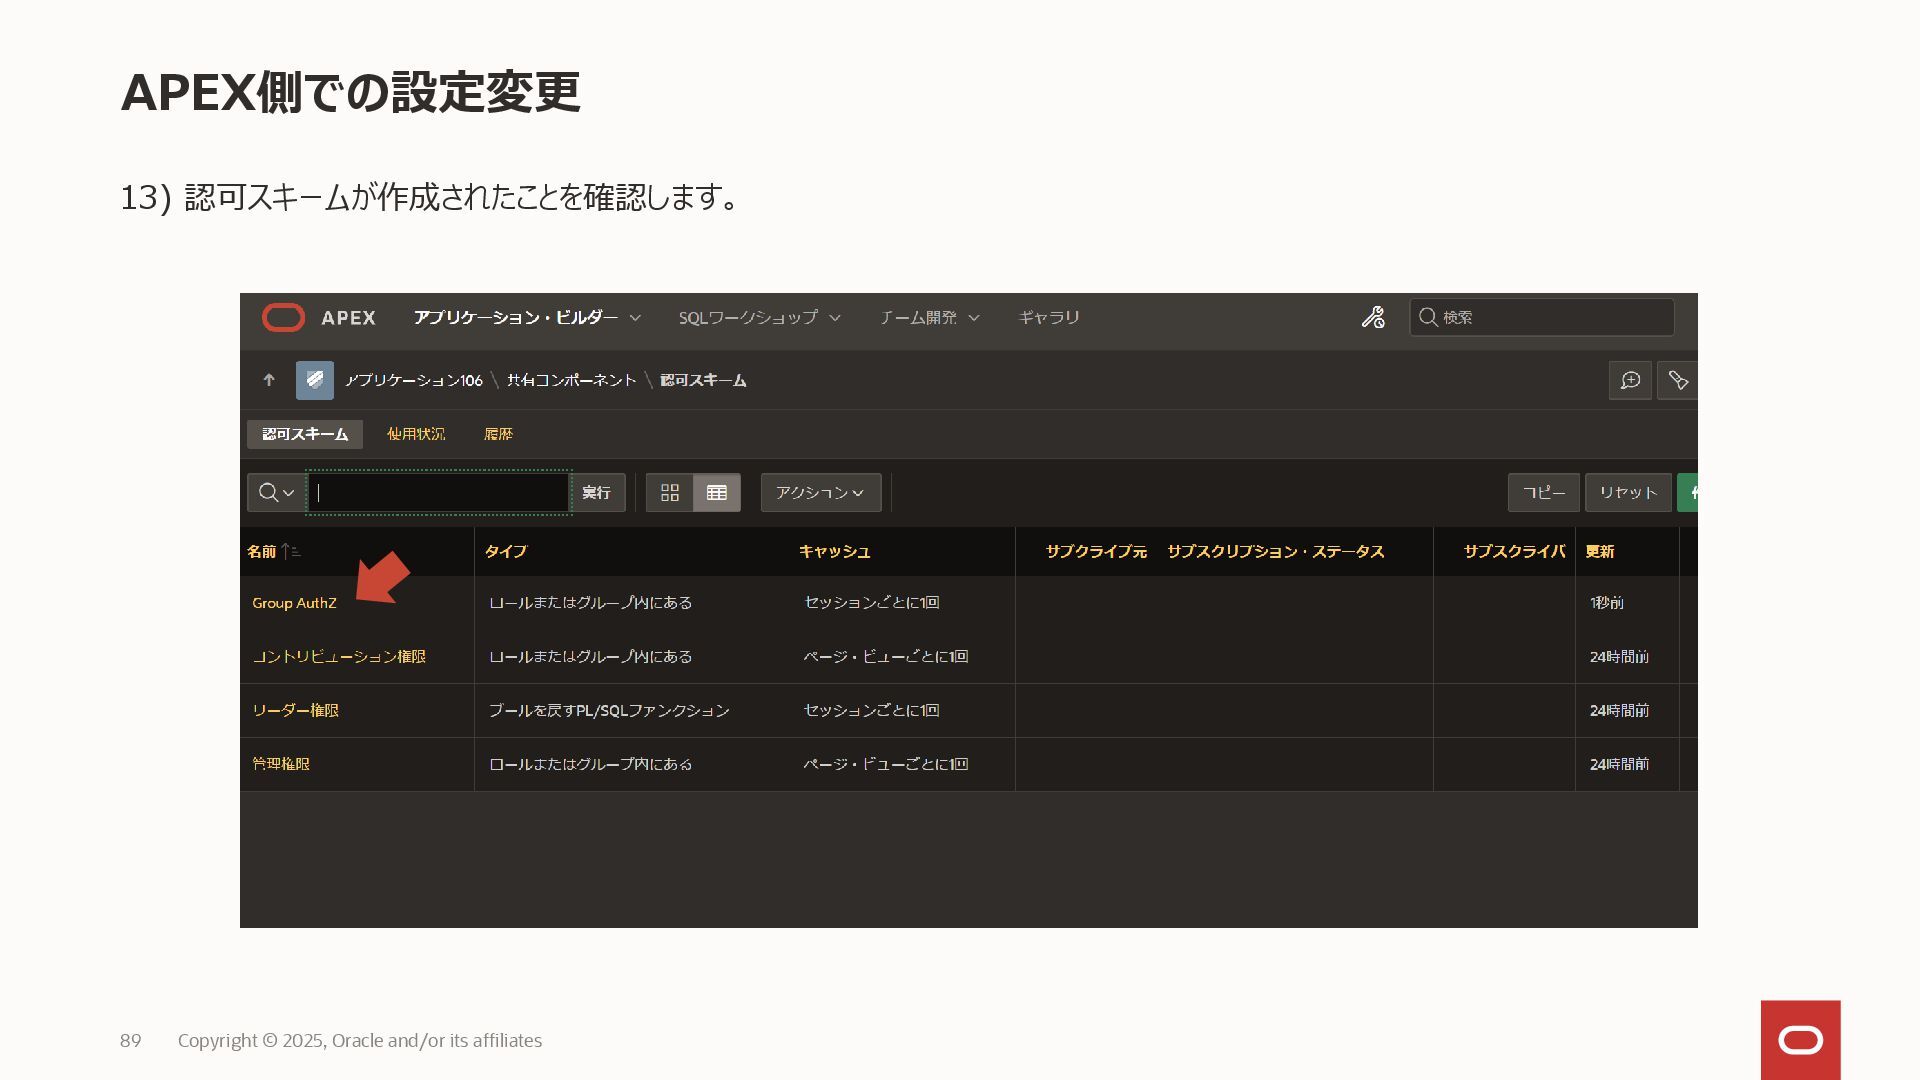Click the Oracle logo on the slide
Screen dimensions: 1920x1080
coord(1800,1040)
